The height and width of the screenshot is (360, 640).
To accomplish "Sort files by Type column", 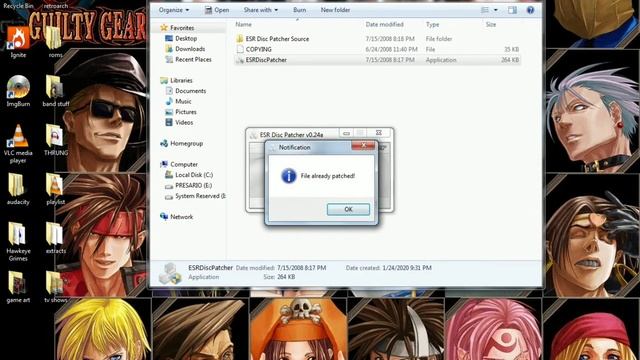I will pos(432,24).
